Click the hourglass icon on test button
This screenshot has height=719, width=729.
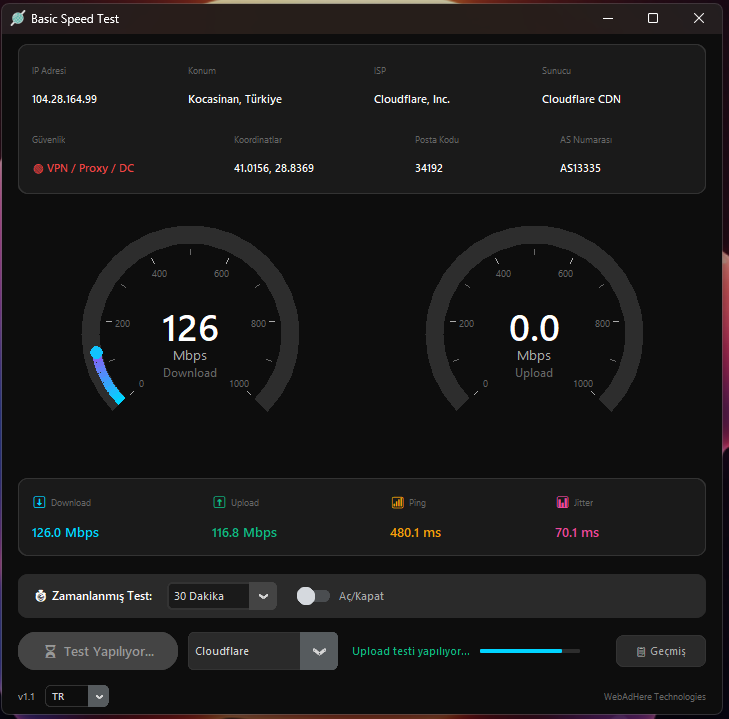(x=50, y=651)
